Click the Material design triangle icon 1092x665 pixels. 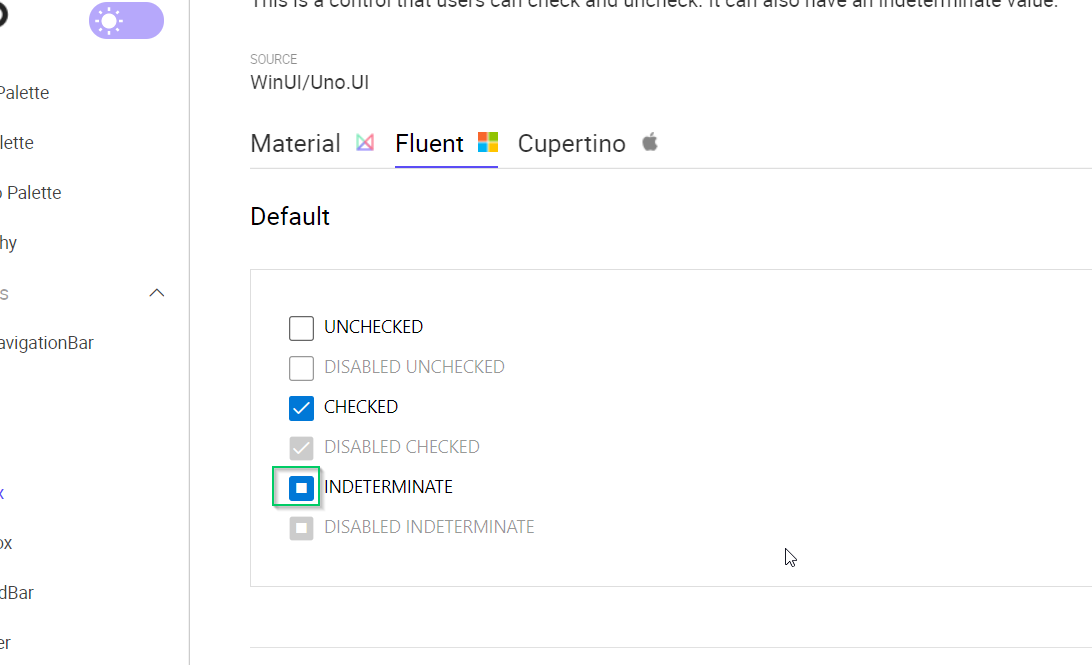(x=365, y=142)
